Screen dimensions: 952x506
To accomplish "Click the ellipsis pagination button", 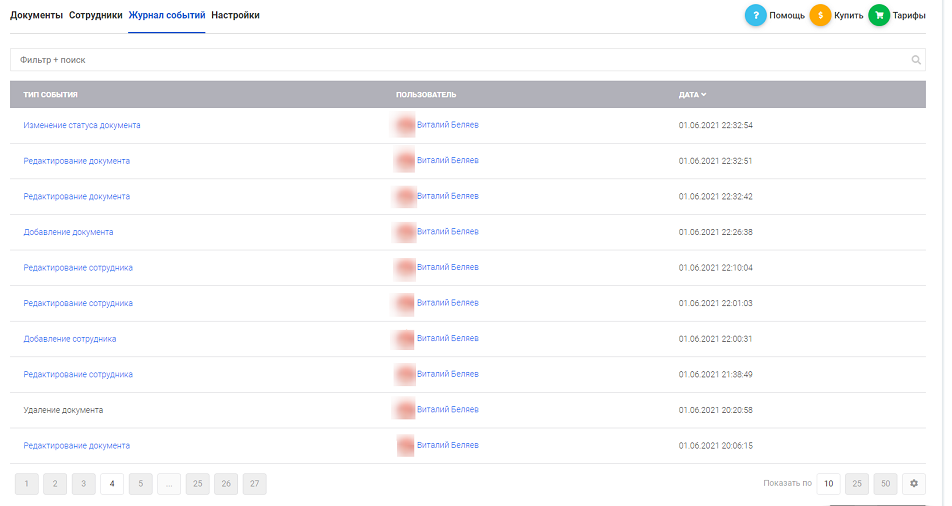I will tap(169, 484).
